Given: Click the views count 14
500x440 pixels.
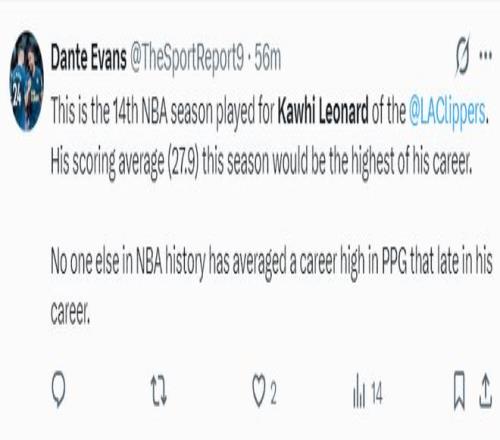Looking at the screenshot, I should coord(376,392).
